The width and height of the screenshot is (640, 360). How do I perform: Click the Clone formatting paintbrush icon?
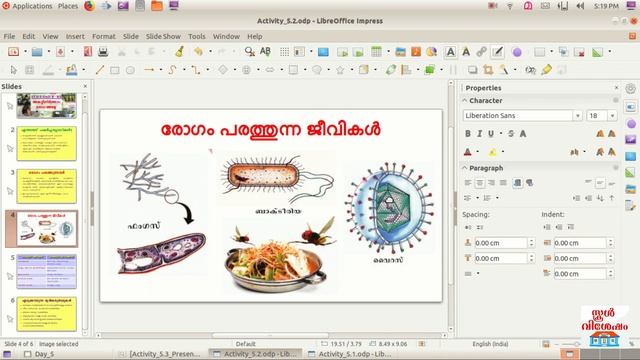click(x=179, y=52)
